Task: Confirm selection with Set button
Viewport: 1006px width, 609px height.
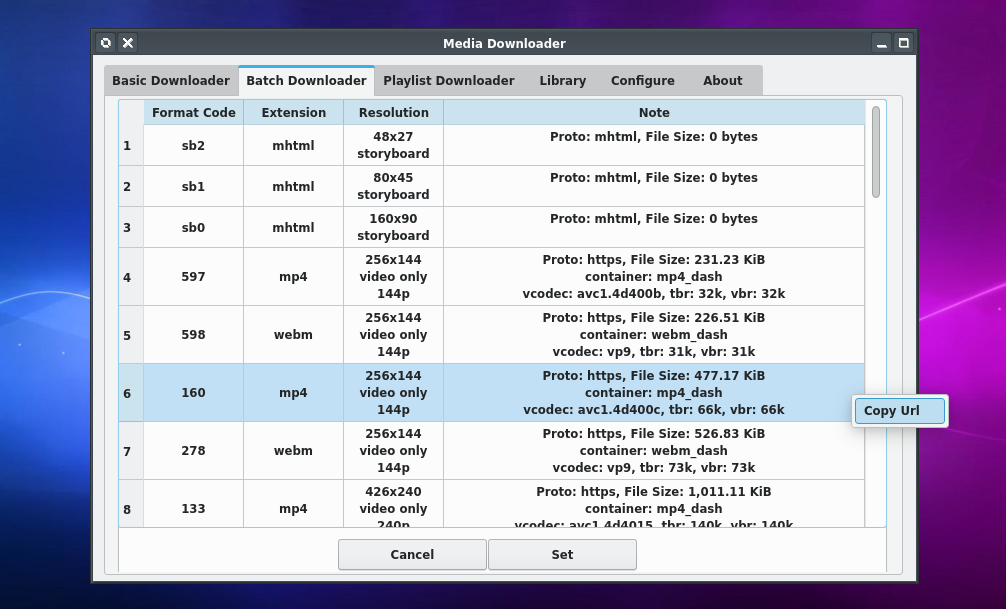Action: point(562,554)
